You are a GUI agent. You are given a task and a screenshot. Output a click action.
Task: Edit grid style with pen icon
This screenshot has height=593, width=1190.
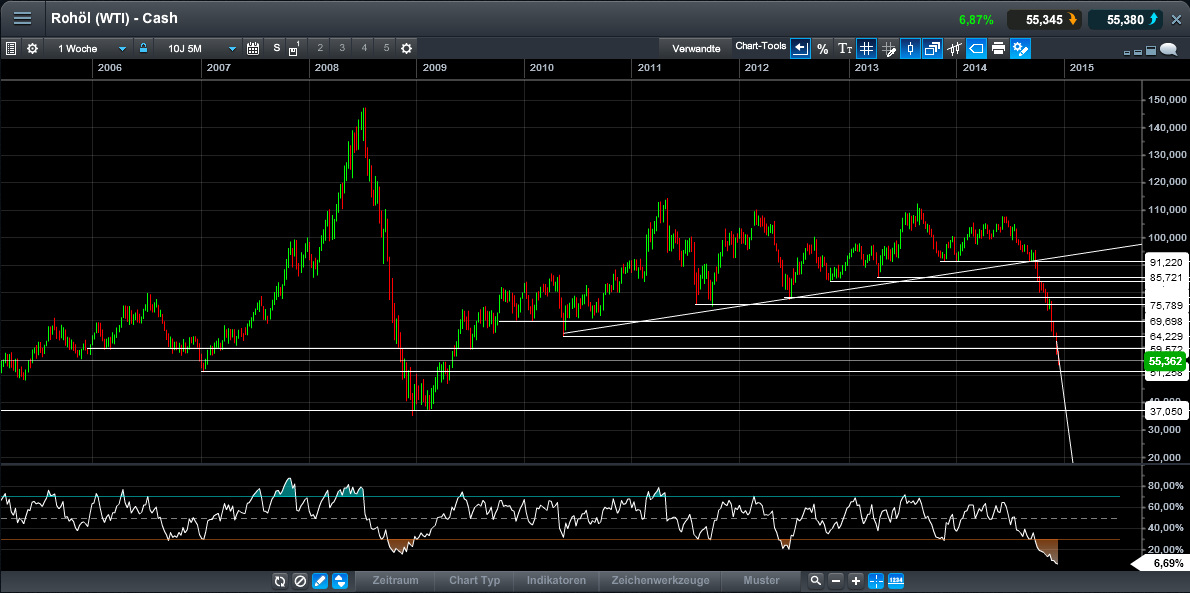pos(889,49)
